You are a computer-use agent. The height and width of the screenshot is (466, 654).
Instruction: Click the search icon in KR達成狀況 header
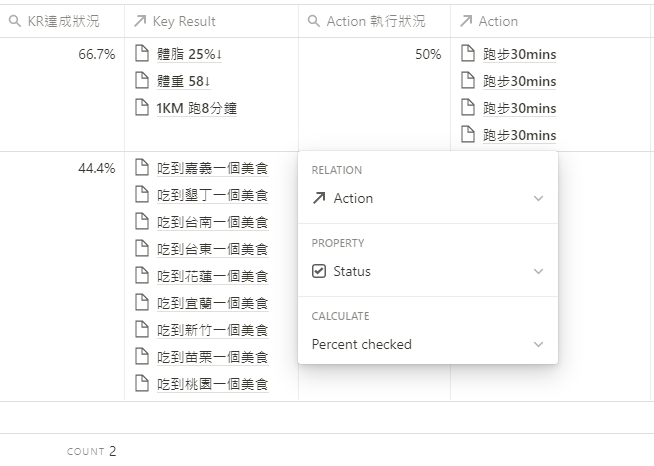15,21
